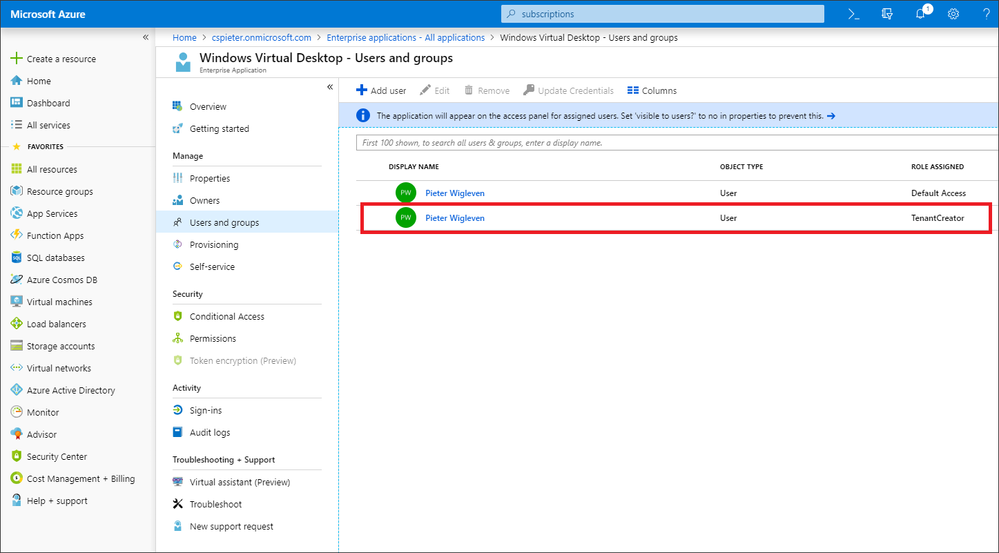Click the Default Access role cell
This screenshot has width=999, height=553.
click(938, 193)
